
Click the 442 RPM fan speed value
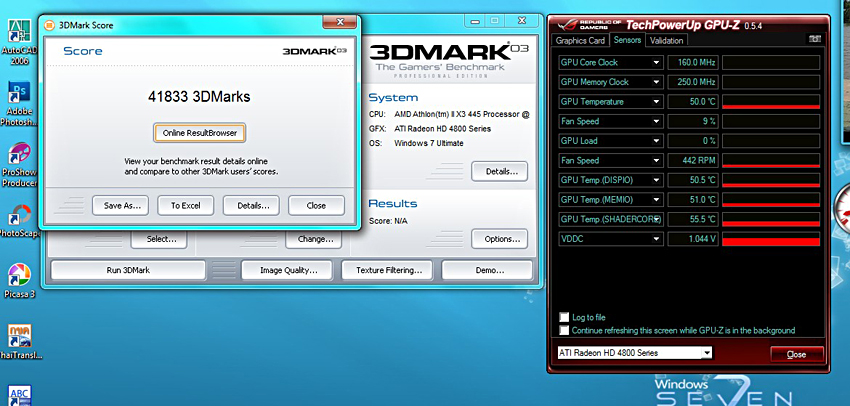[x=693, y=160]
